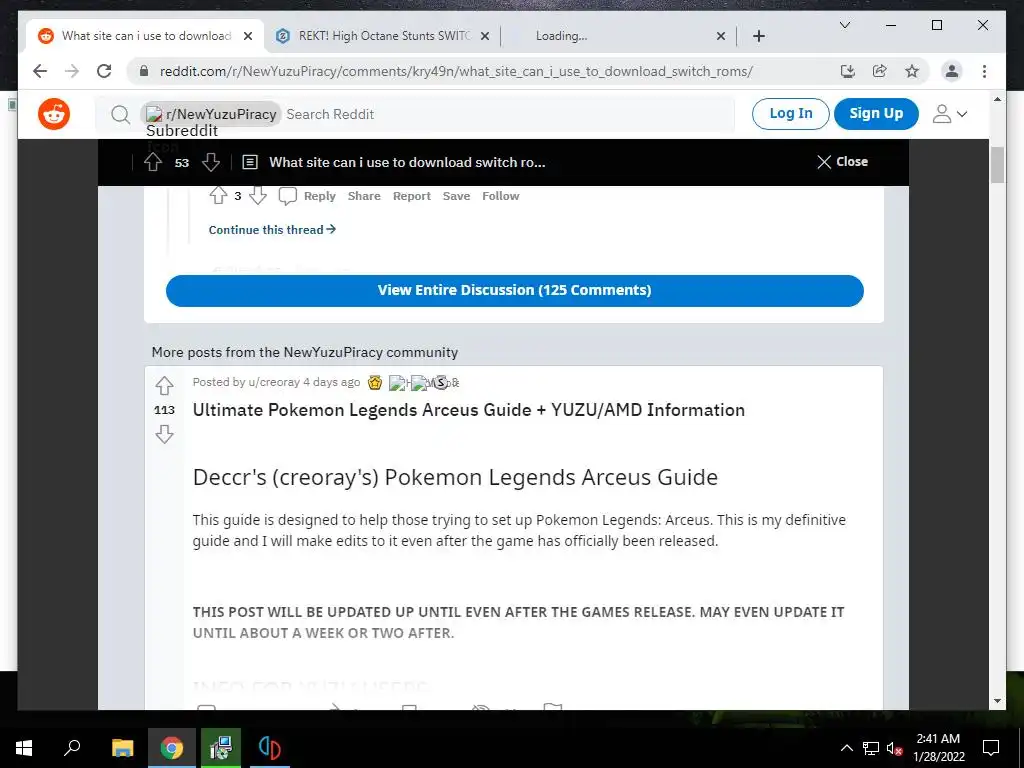Click the Sign Up button

click(876, 114)
